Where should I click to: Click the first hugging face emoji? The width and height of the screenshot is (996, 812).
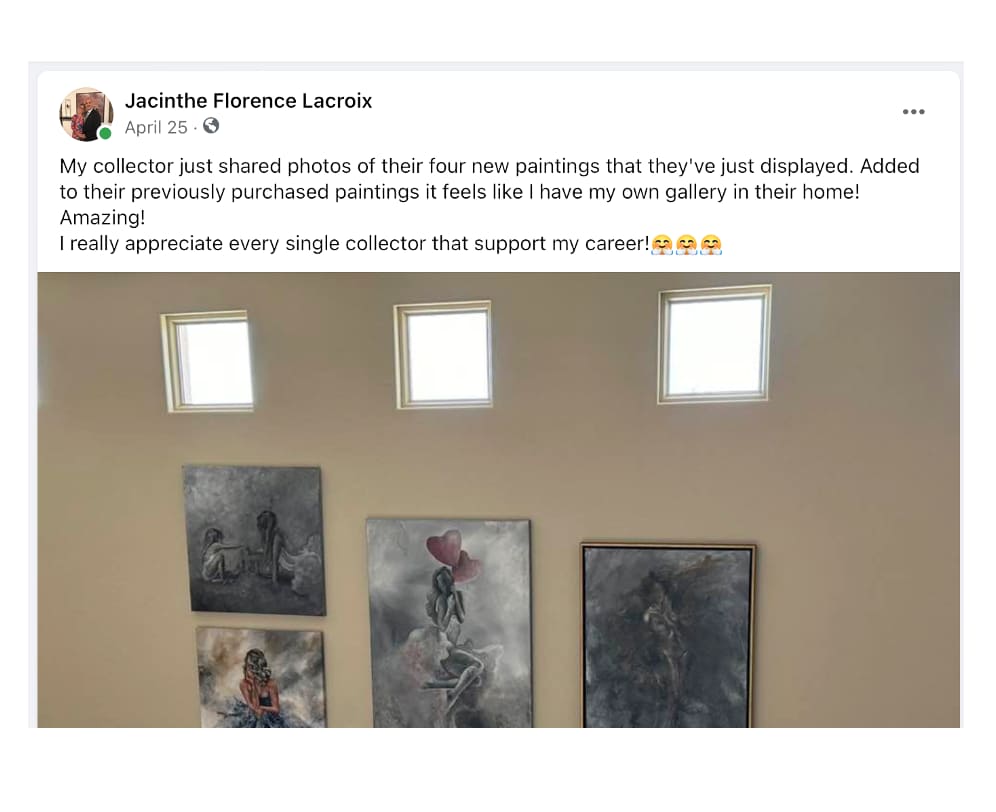click(x=662, y=244)
